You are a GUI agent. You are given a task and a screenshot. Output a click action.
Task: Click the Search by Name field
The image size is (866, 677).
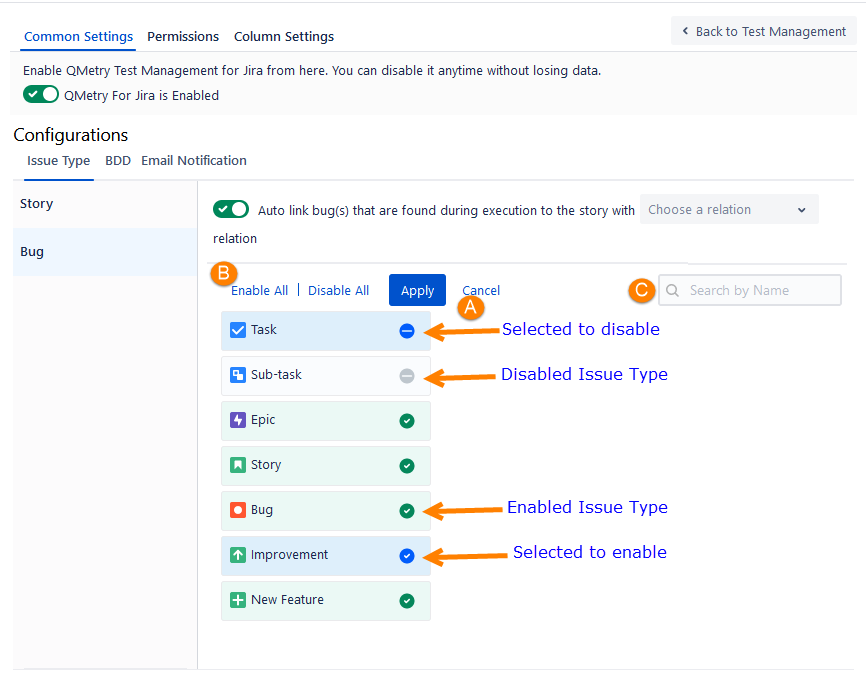point(749,290)
